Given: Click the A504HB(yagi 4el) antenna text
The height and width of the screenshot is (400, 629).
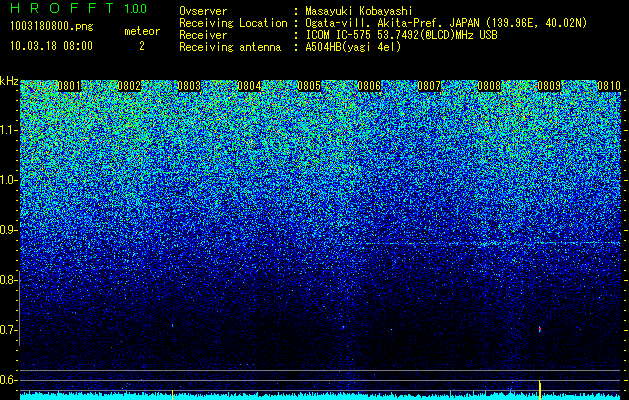Looking at the screenshot, I should [x=353, y=47].
